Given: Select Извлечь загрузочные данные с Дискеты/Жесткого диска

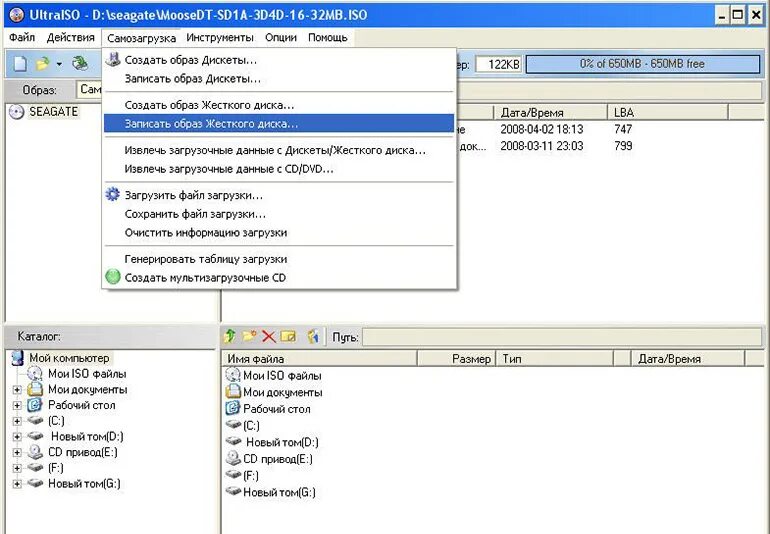Looking at the screenshot, I should click(279, 150).
